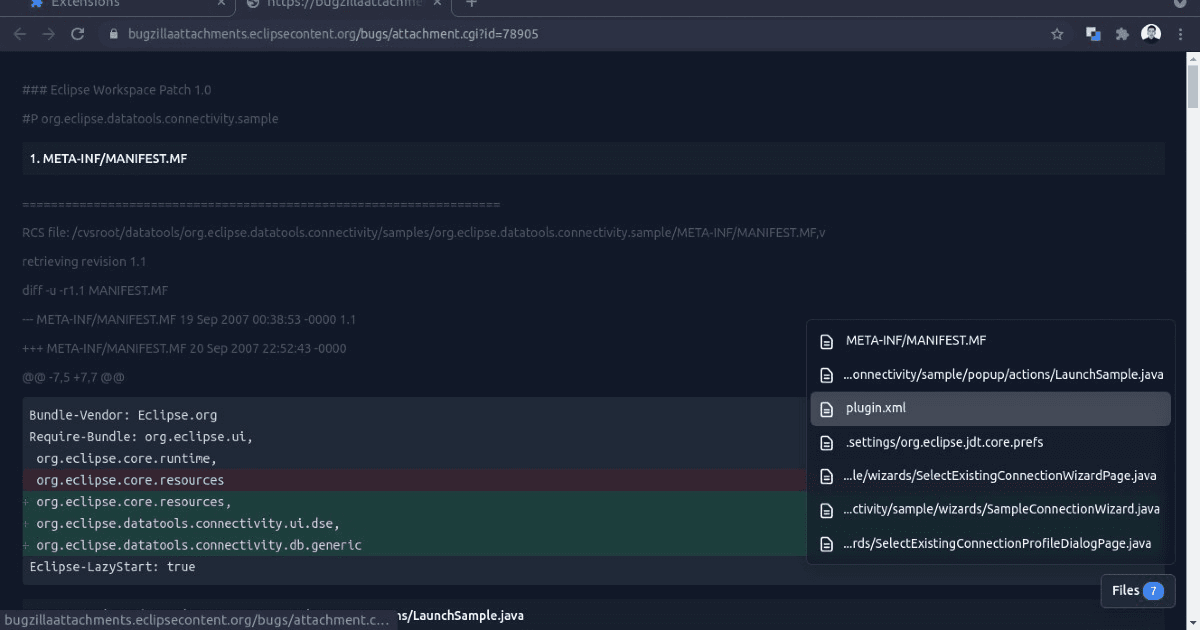Click the document icon beside plugin.xml
Image resolution: width=1200 pixels, height=630 pixels.
tap(827, 408)
